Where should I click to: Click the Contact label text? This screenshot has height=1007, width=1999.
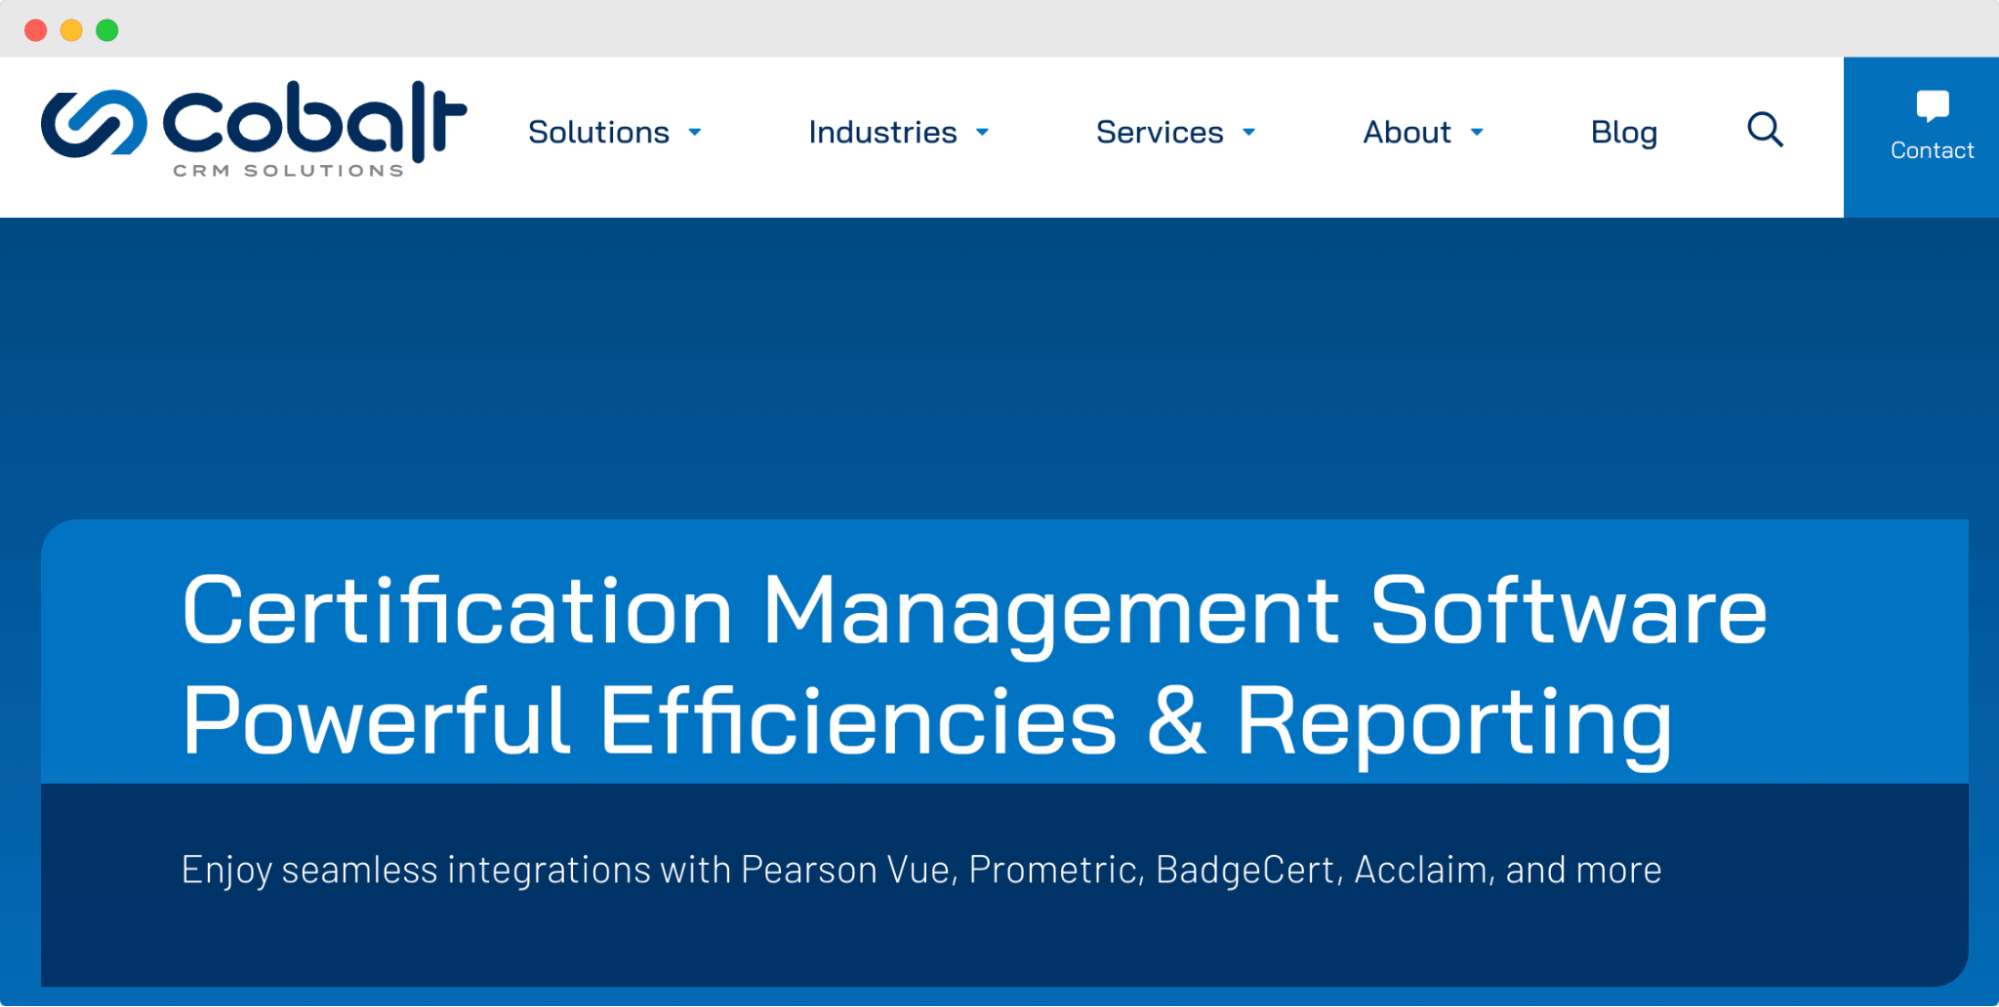click(1932, 150)
